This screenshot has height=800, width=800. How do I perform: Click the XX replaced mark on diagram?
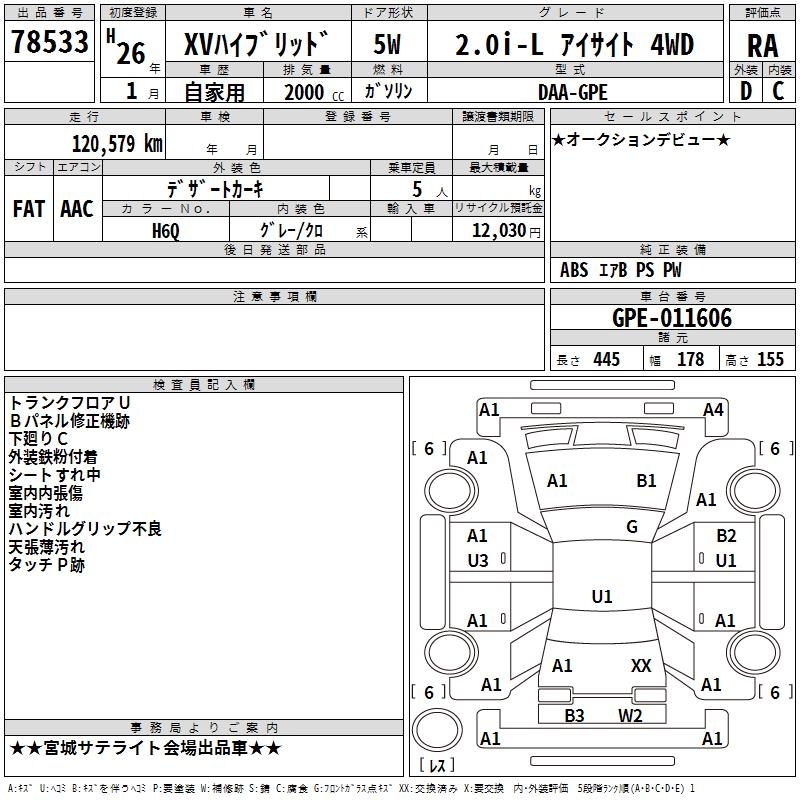tap(641, 666)
